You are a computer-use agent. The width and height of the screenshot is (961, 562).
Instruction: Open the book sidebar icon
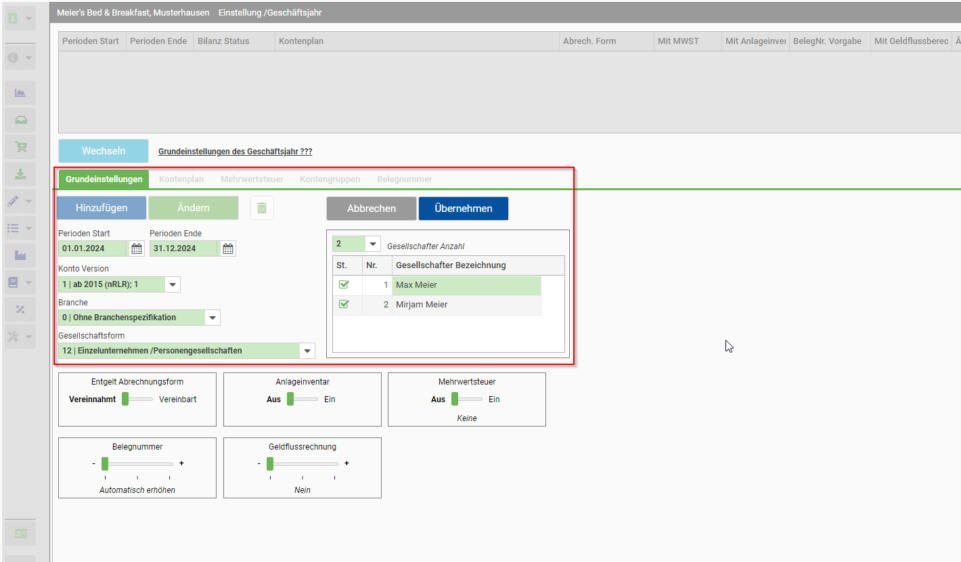(x=13, y=282)
